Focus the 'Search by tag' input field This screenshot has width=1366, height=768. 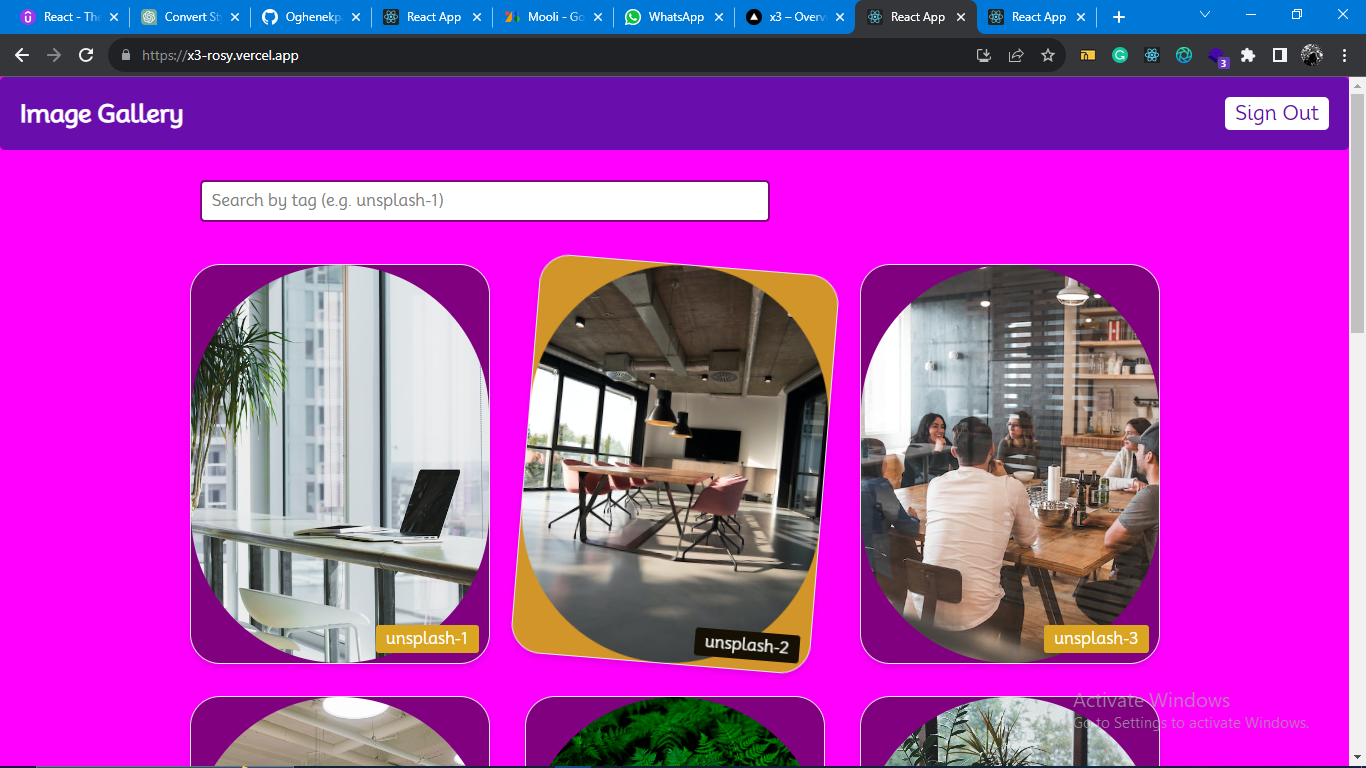[x=485, y=201]
